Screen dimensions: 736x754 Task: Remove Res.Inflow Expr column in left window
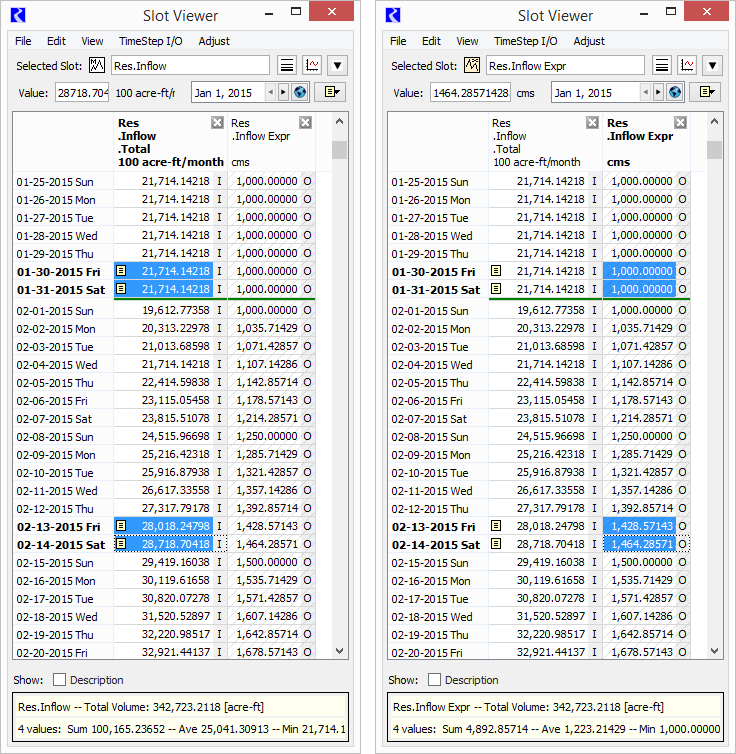tap(305, 123)
